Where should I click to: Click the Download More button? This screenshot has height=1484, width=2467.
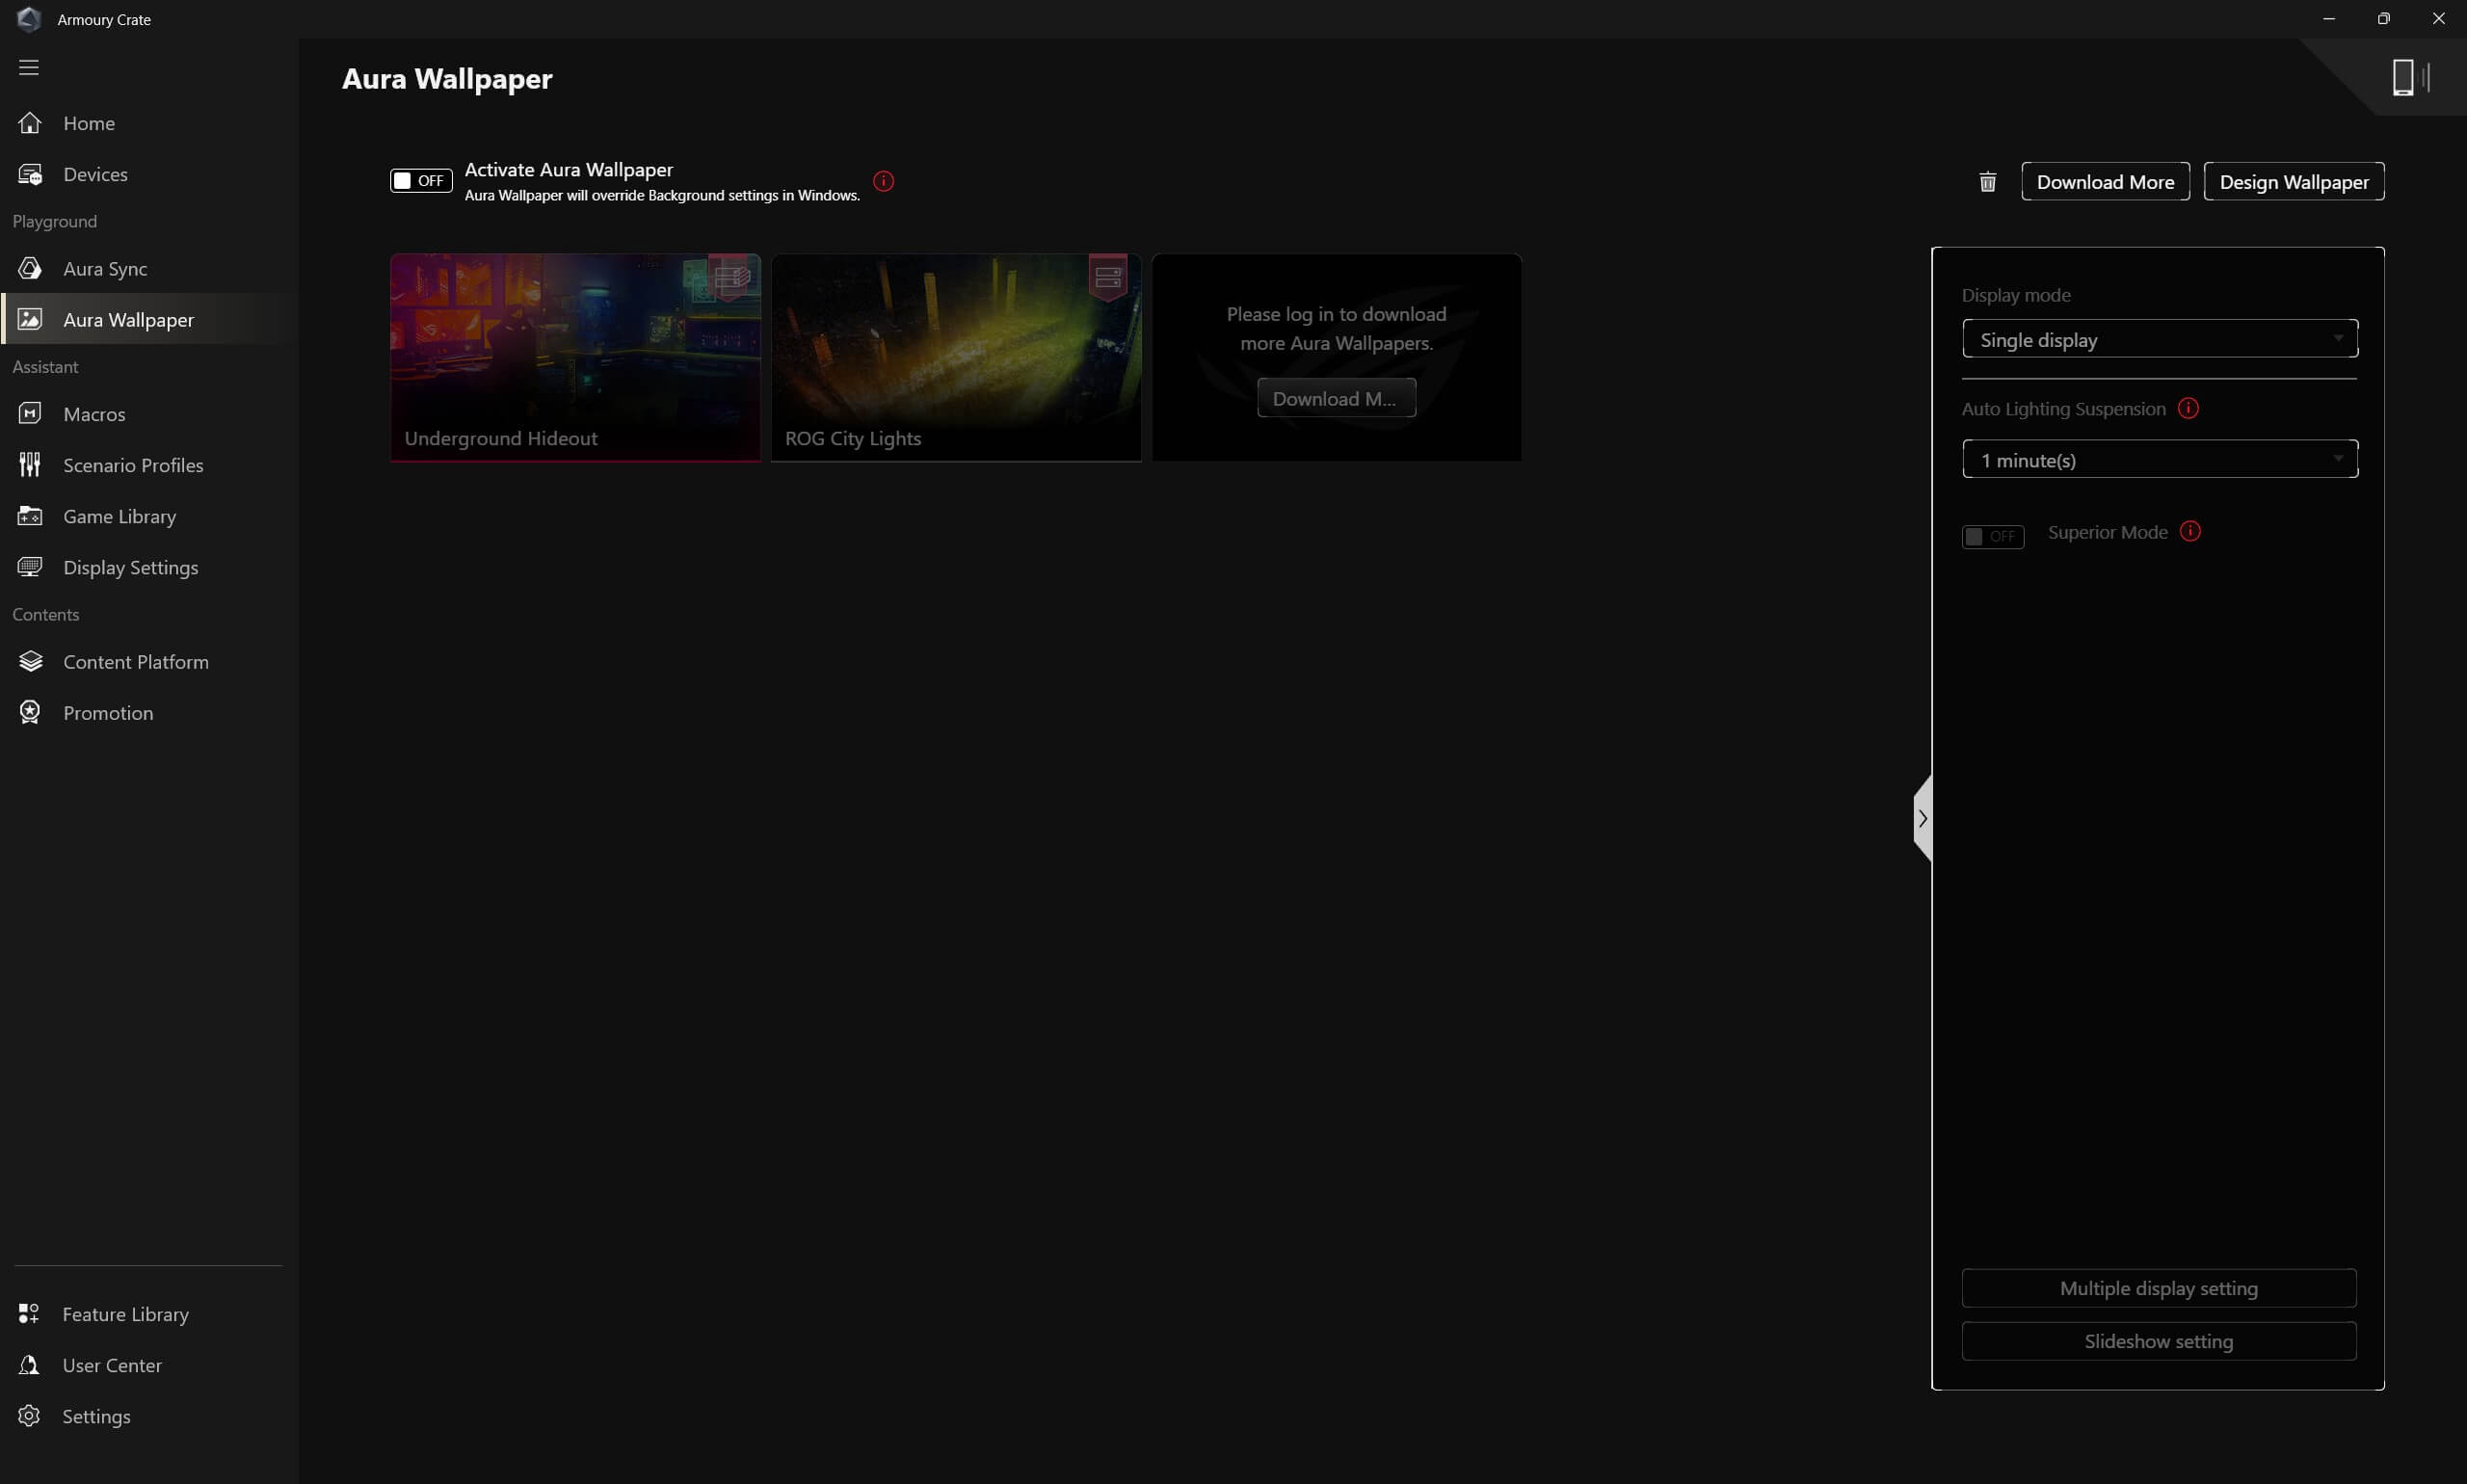(2104, 182)
